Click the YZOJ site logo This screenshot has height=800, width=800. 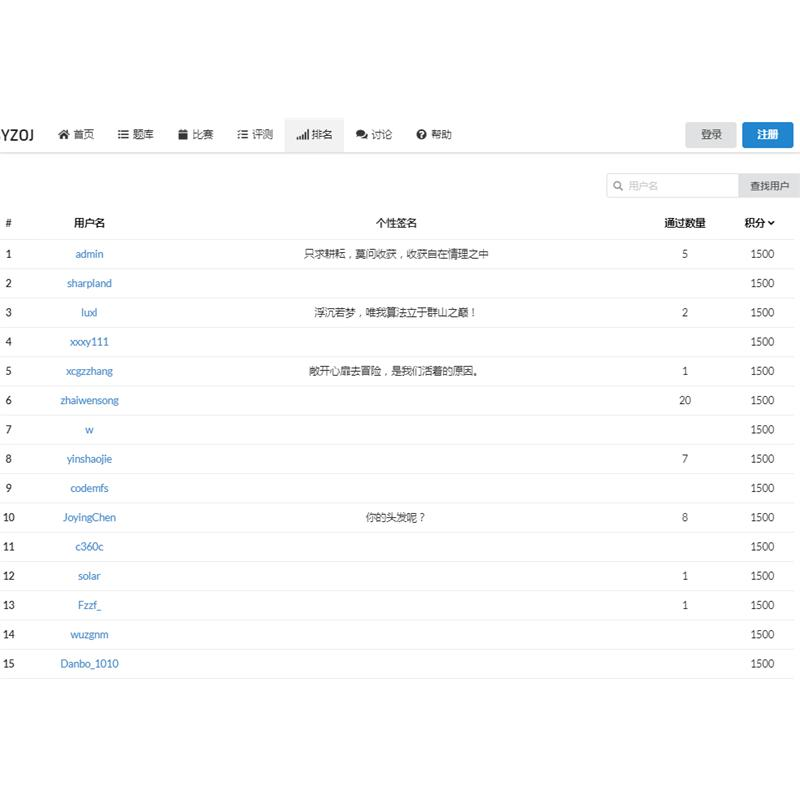tap(17, 135)
